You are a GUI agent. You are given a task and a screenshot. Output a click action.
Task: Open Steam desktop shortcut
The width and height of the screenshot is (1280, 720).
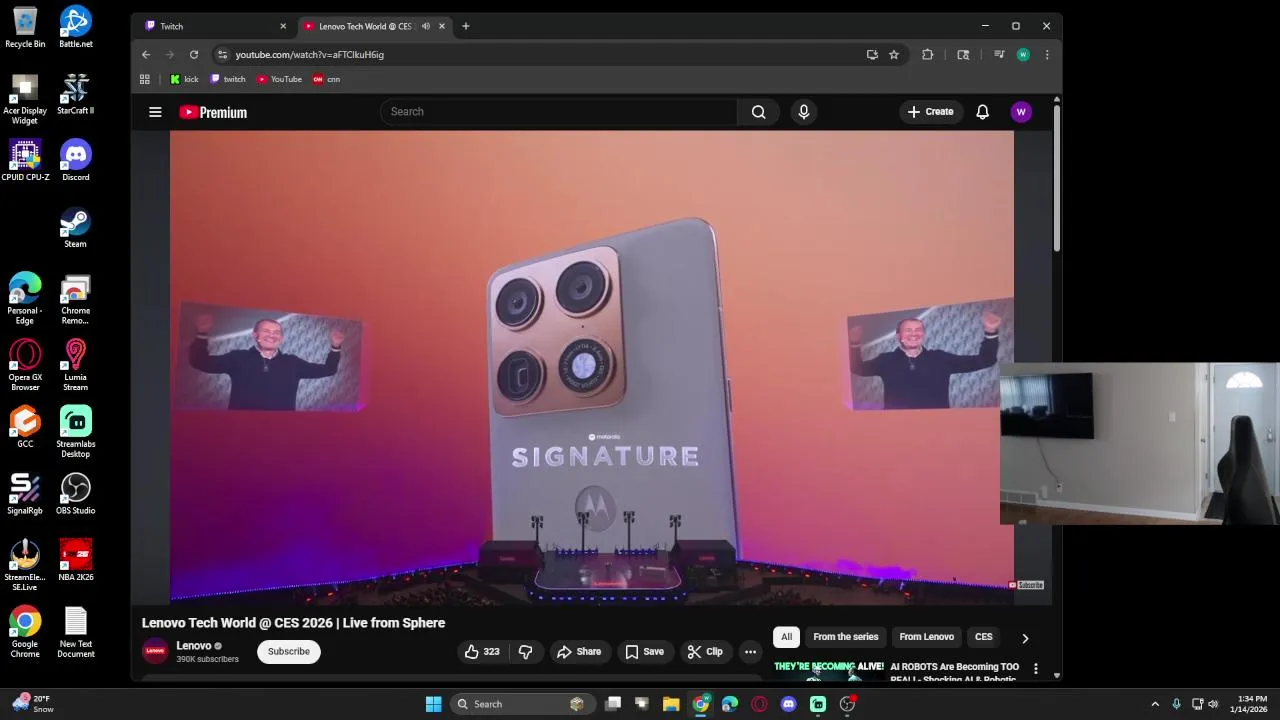tap(75, 226)
